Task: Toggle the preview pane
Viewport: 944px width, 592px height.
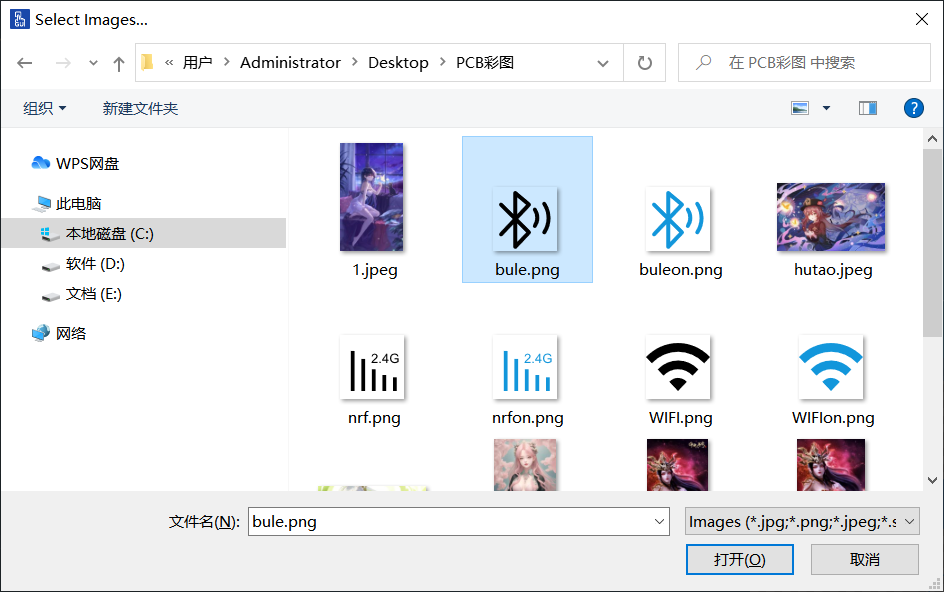Action: click(868, 108)
